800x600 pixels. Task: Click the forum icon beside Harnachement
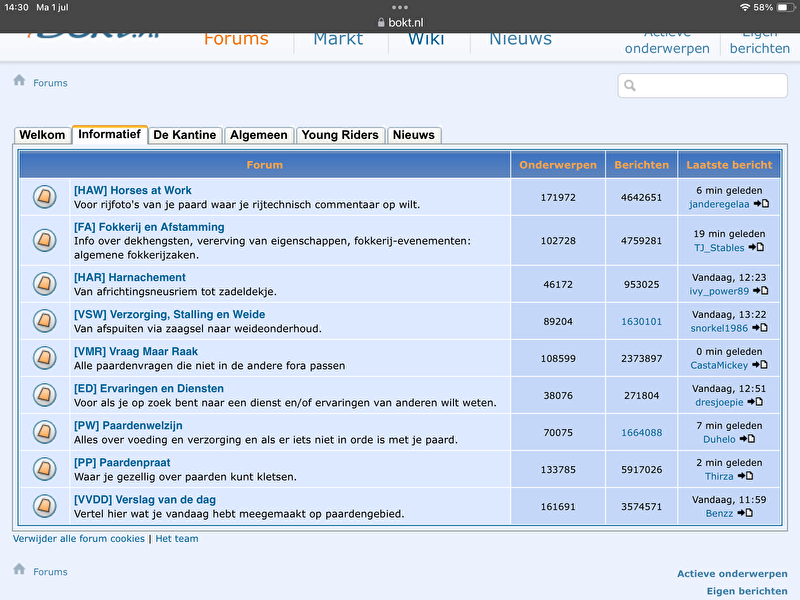pyautogui.click(x=44, y=284)
